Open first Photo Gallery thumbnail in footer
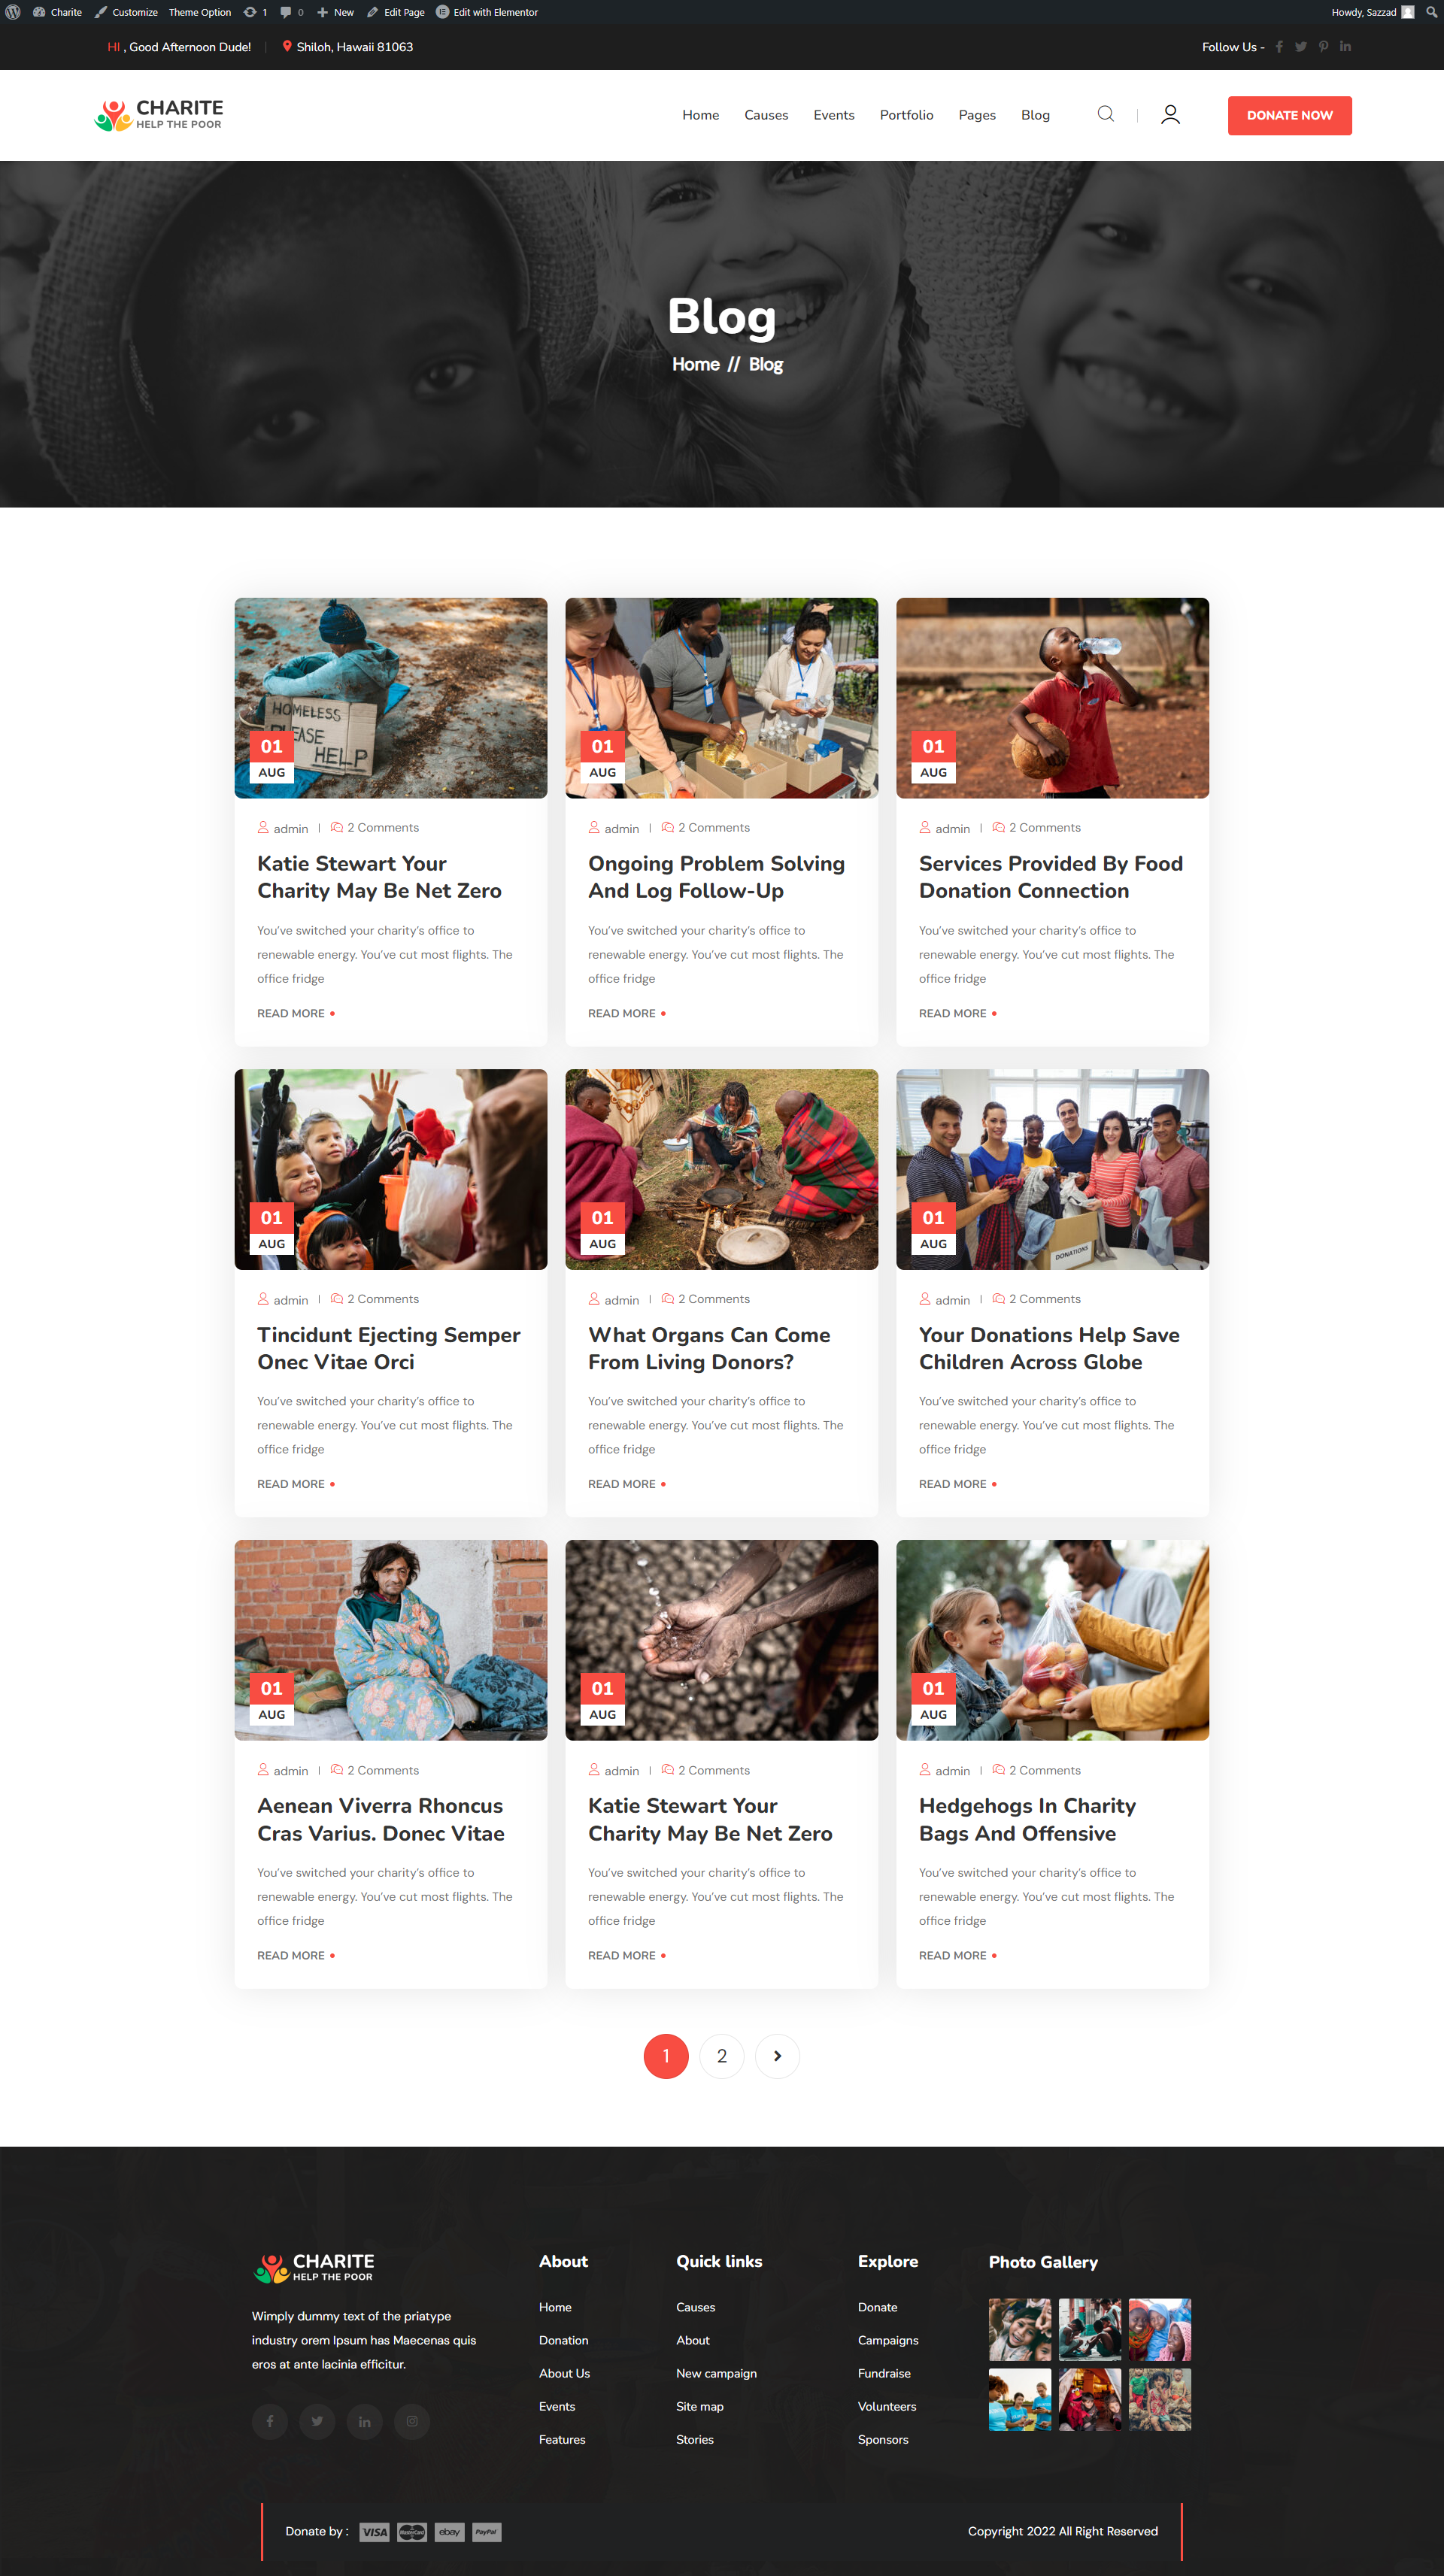The width and height of the screenshot is (1444, 2576). coord(1020,2329)
